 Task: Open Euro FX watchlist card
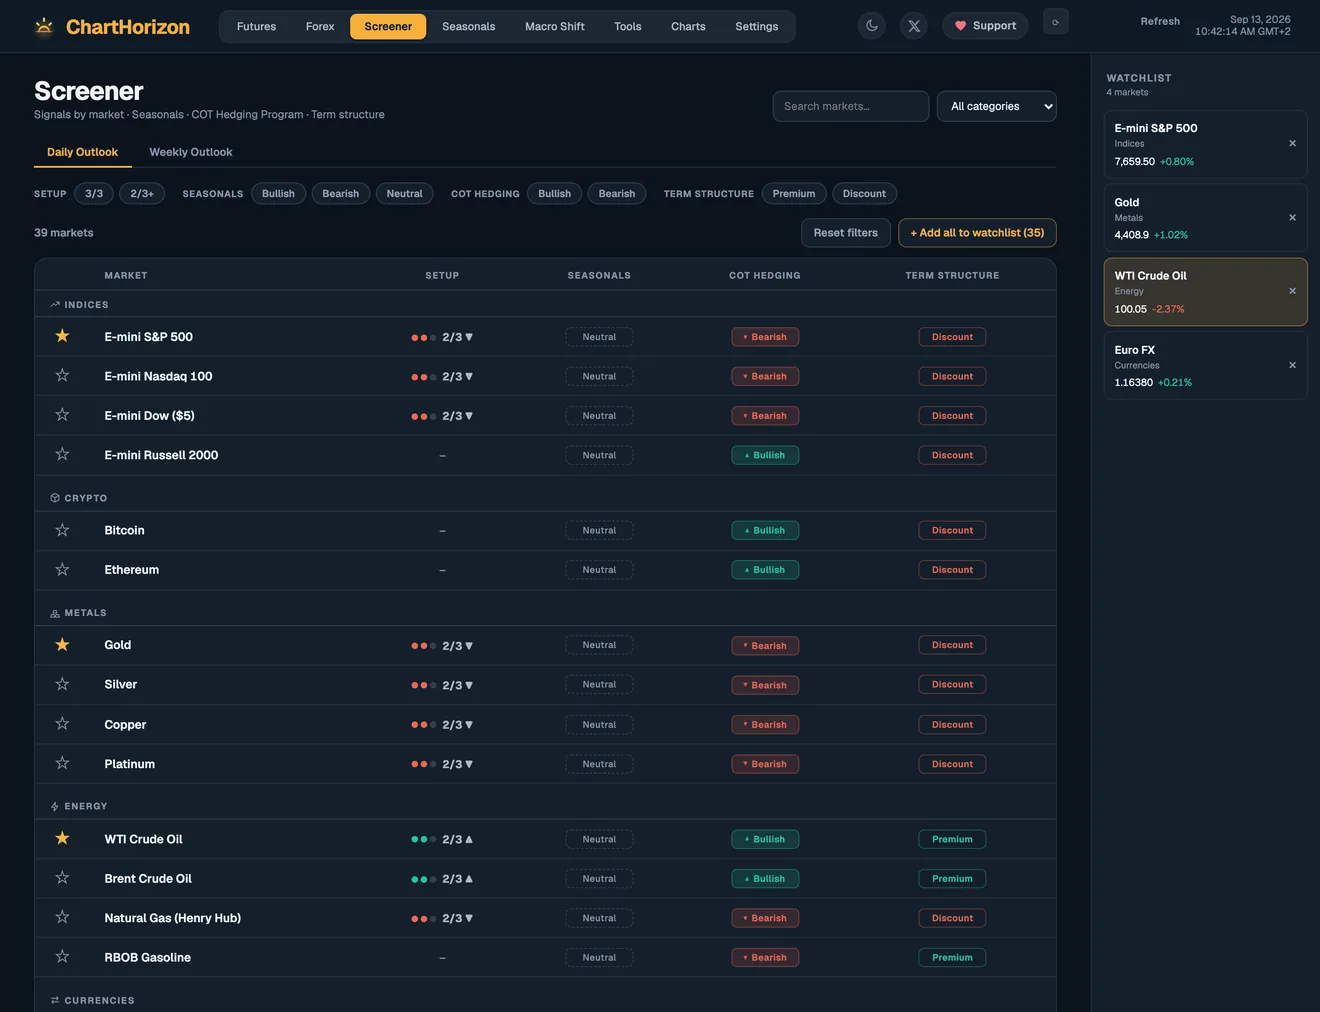1205,366
